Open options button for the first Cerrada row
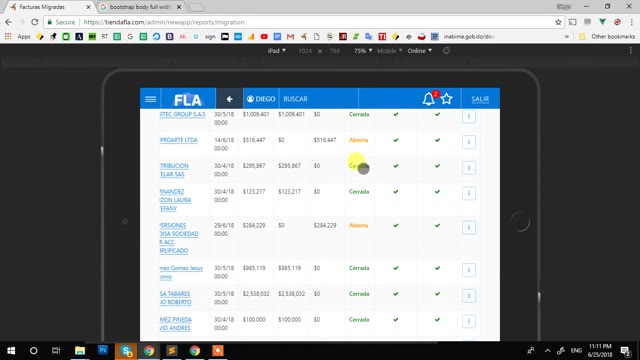 pyautogui.click(x=469, y=116)
